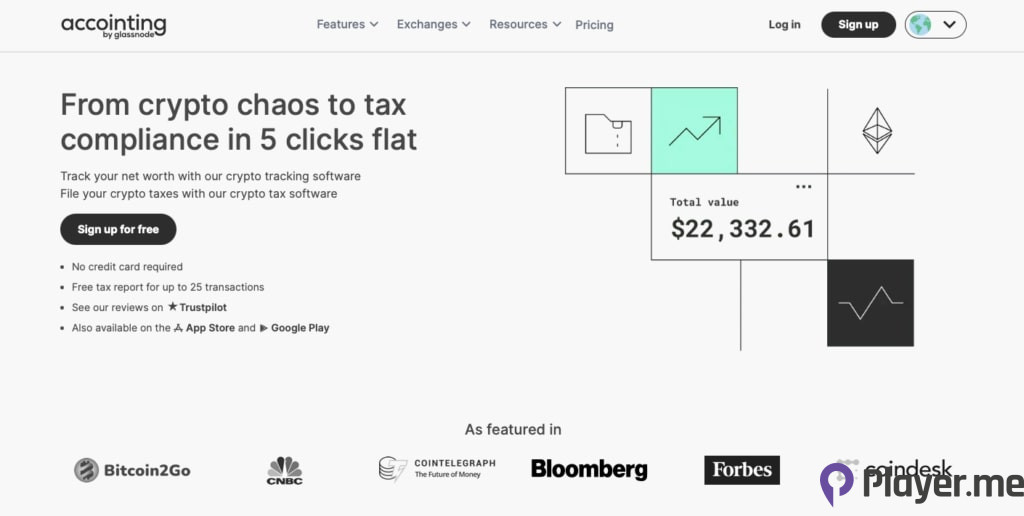Click the Log in link
Viewport: 1024px width, 516px height.
point(784,25)
